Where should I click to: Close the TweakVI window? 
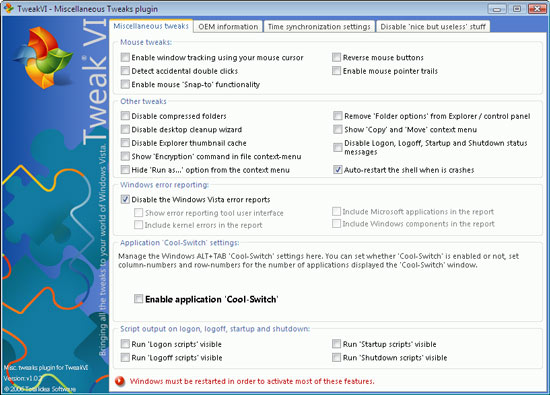click(537, 8)
